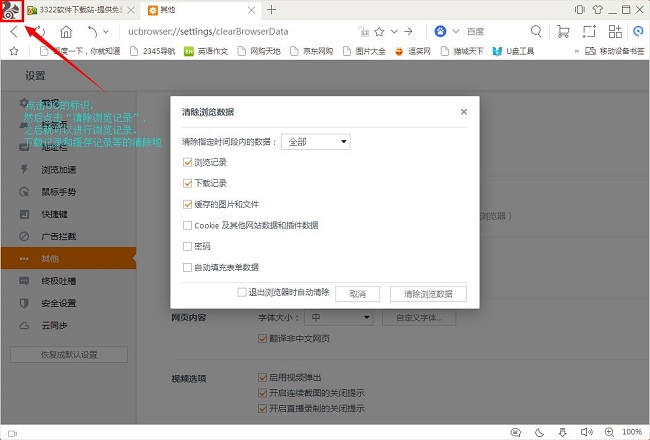Uncheck the 下载记录 checkbox

[187, 183]
